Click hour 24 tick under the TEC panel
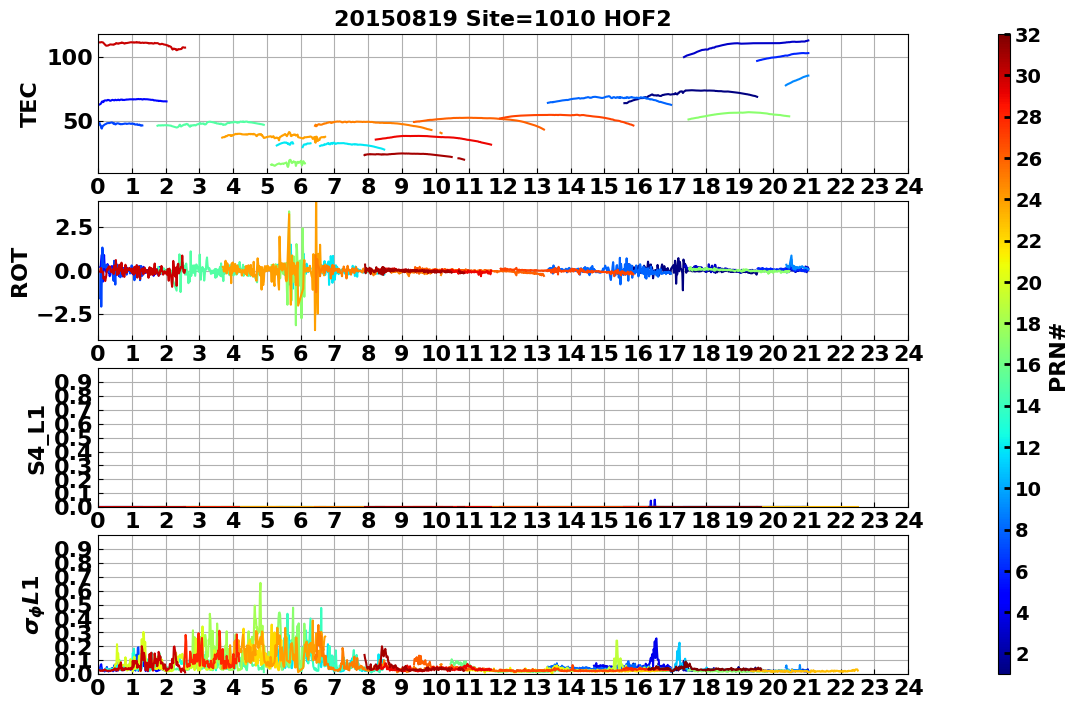The height and width of the screenshot is (709, 1077). (x=908, y=186)
